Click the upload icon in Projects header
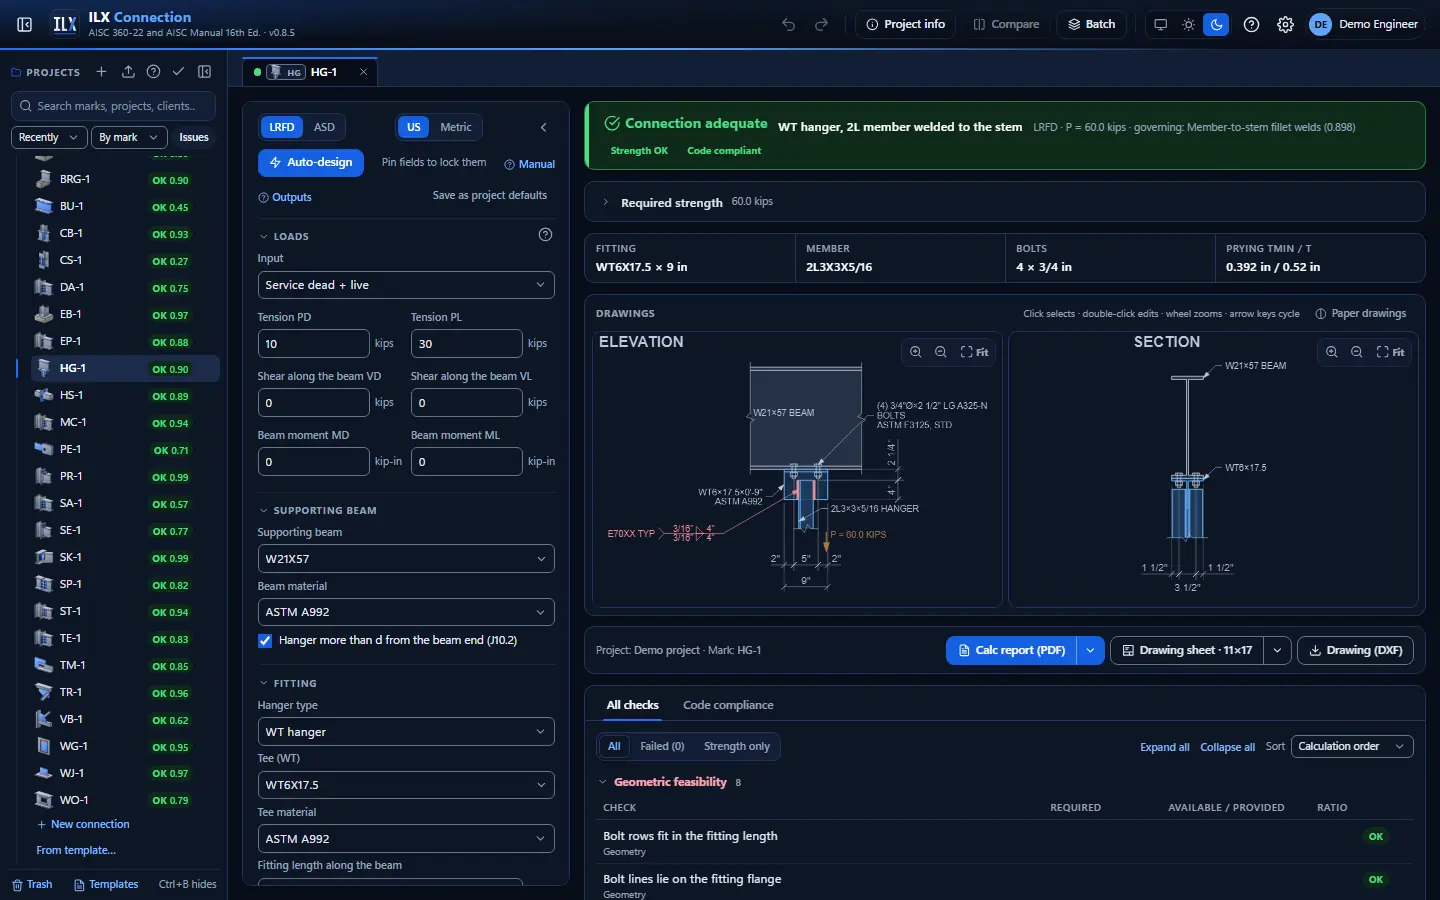Viewport: 1440px width, 900px height. pyautogui.click(x=128, y=72)
